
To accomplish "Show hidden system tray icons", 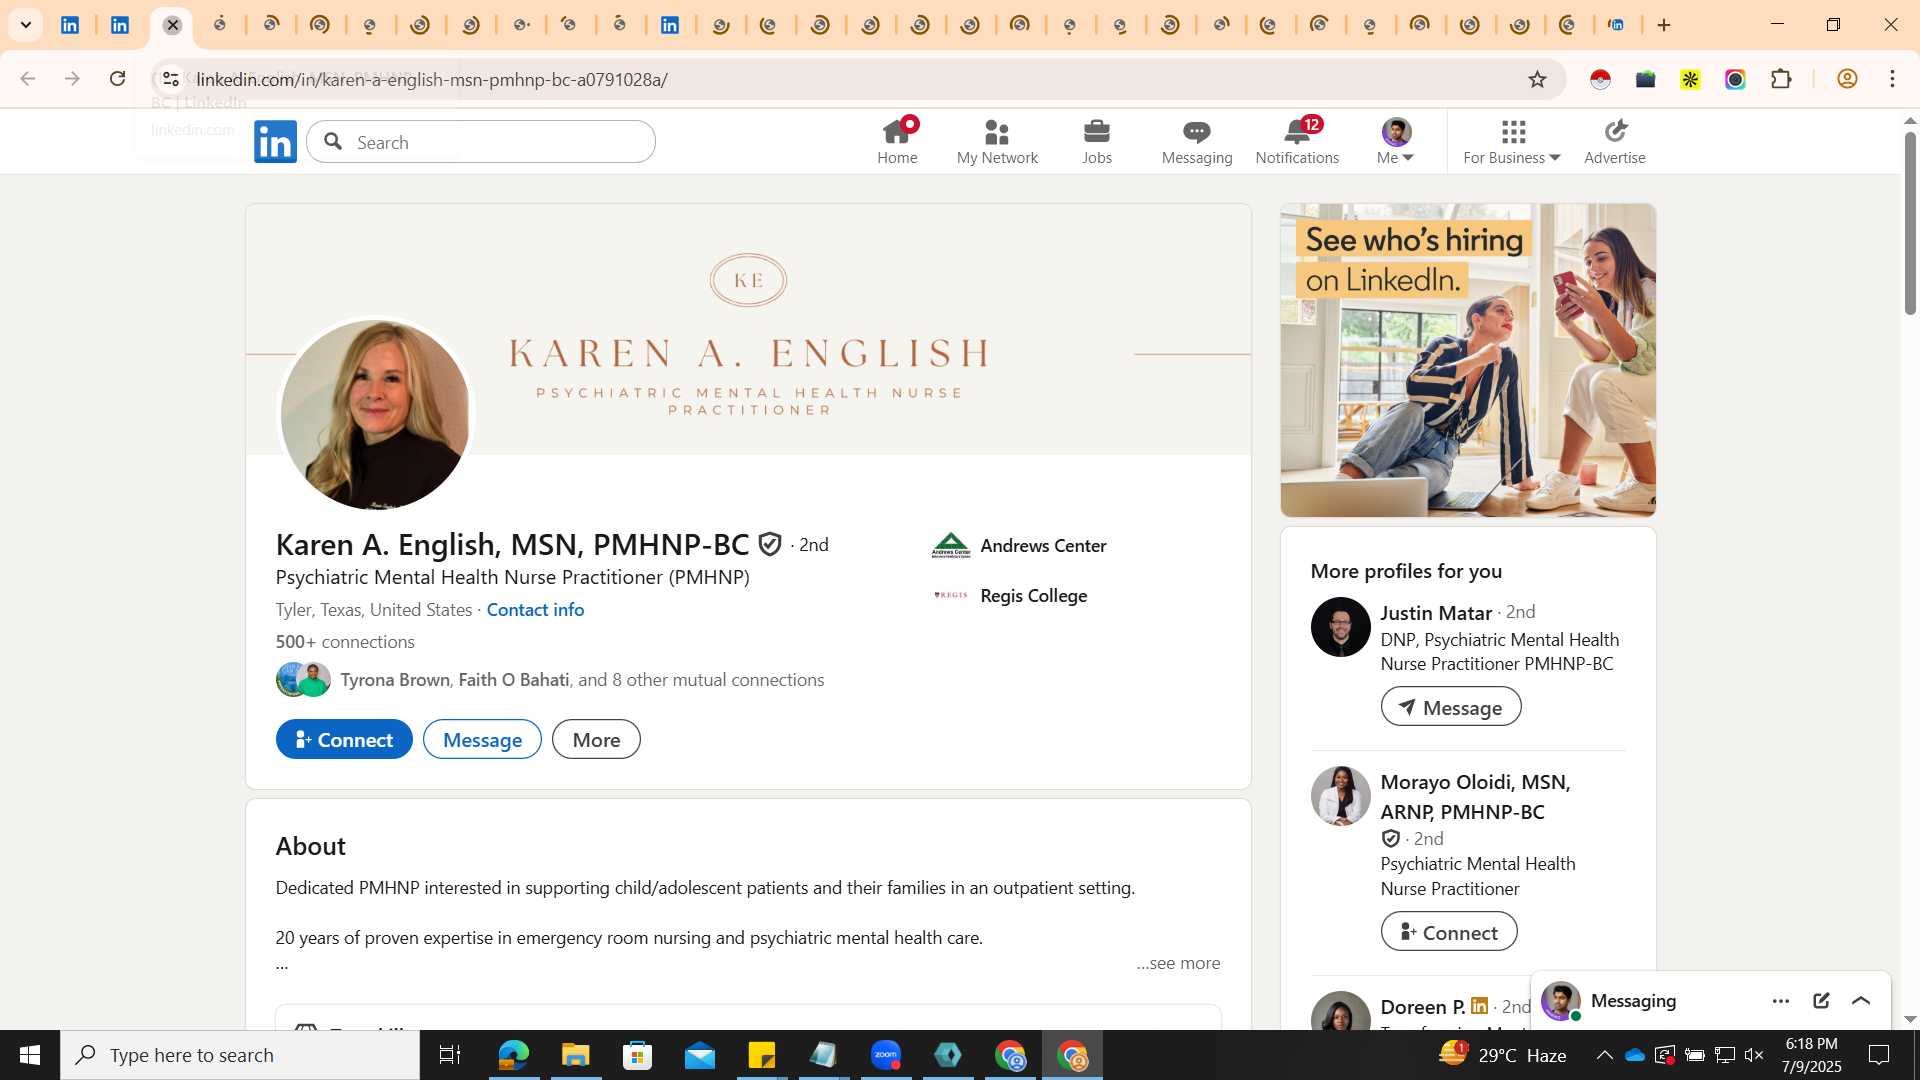I will tap(1604, 1055).
